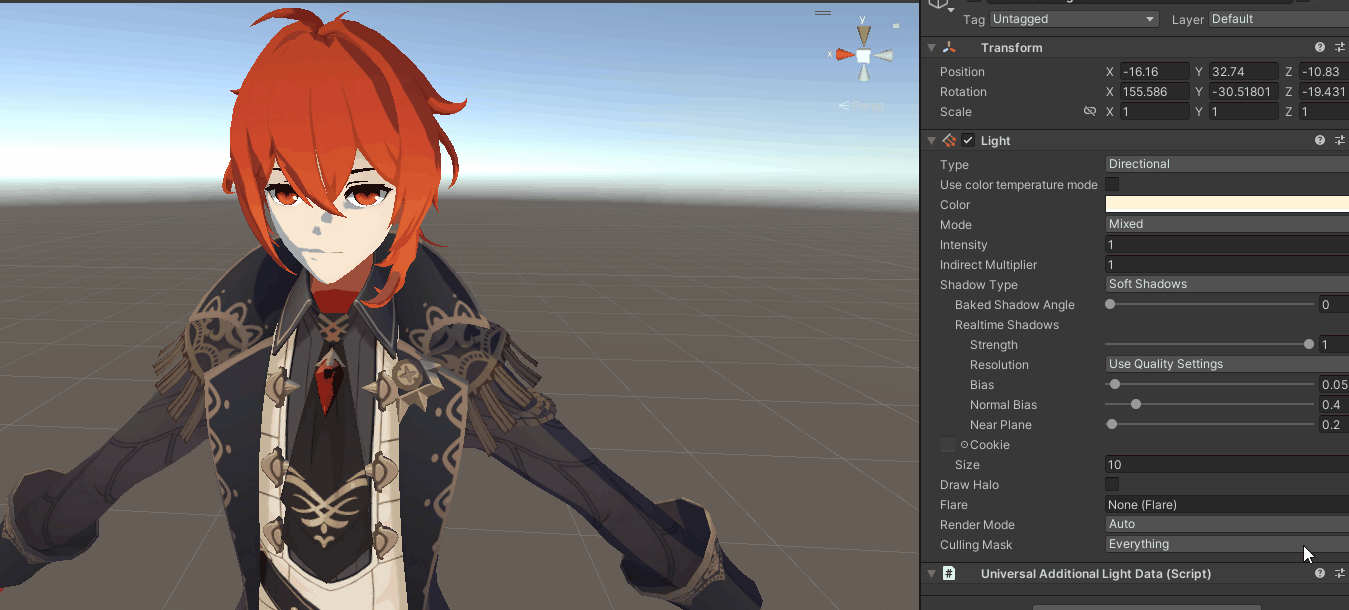This screenshot has width=1349, height=610.
Task: Open the Light component preset settings icon
Action: [1340, 141]
